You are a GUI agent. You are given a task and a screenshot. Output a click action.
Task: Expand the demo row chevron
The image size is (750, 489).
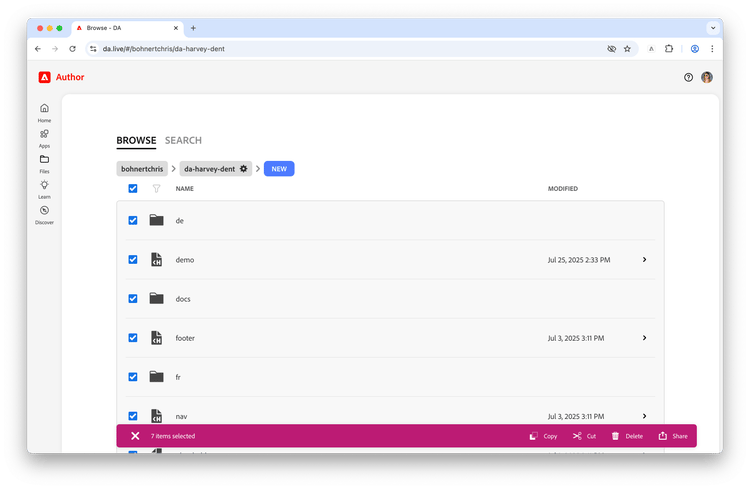coord(644,260)
